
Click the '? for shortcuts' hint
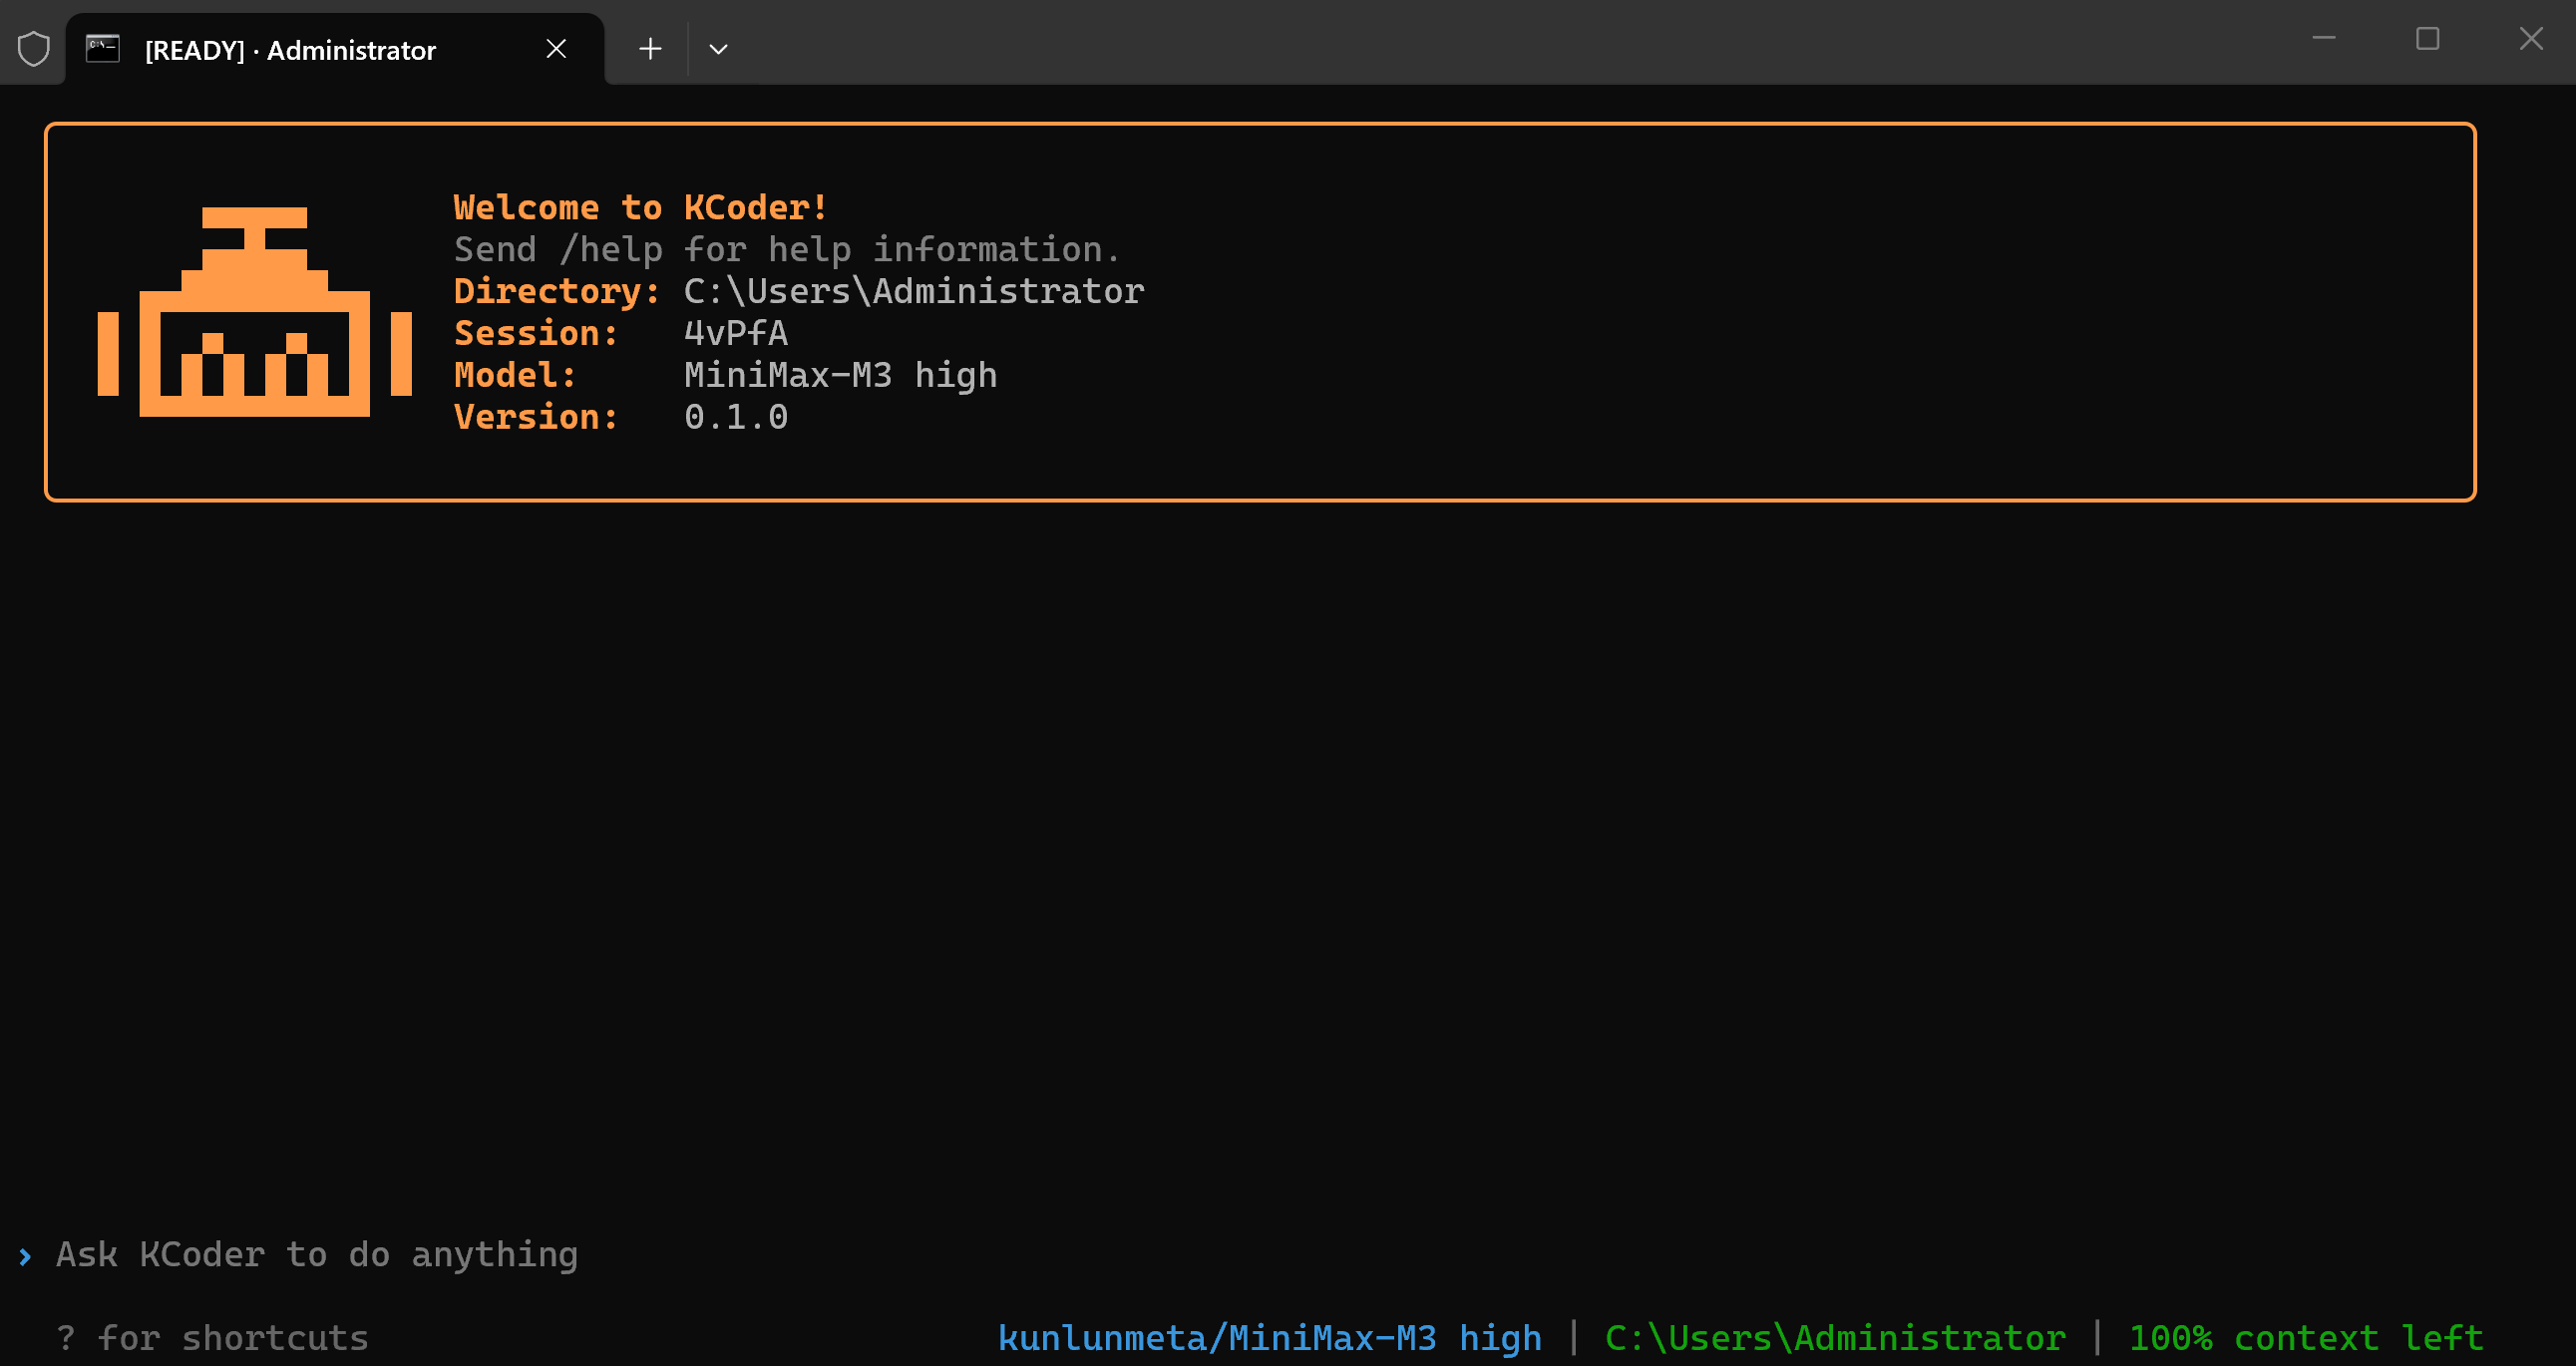click(x=212, y=1339)
